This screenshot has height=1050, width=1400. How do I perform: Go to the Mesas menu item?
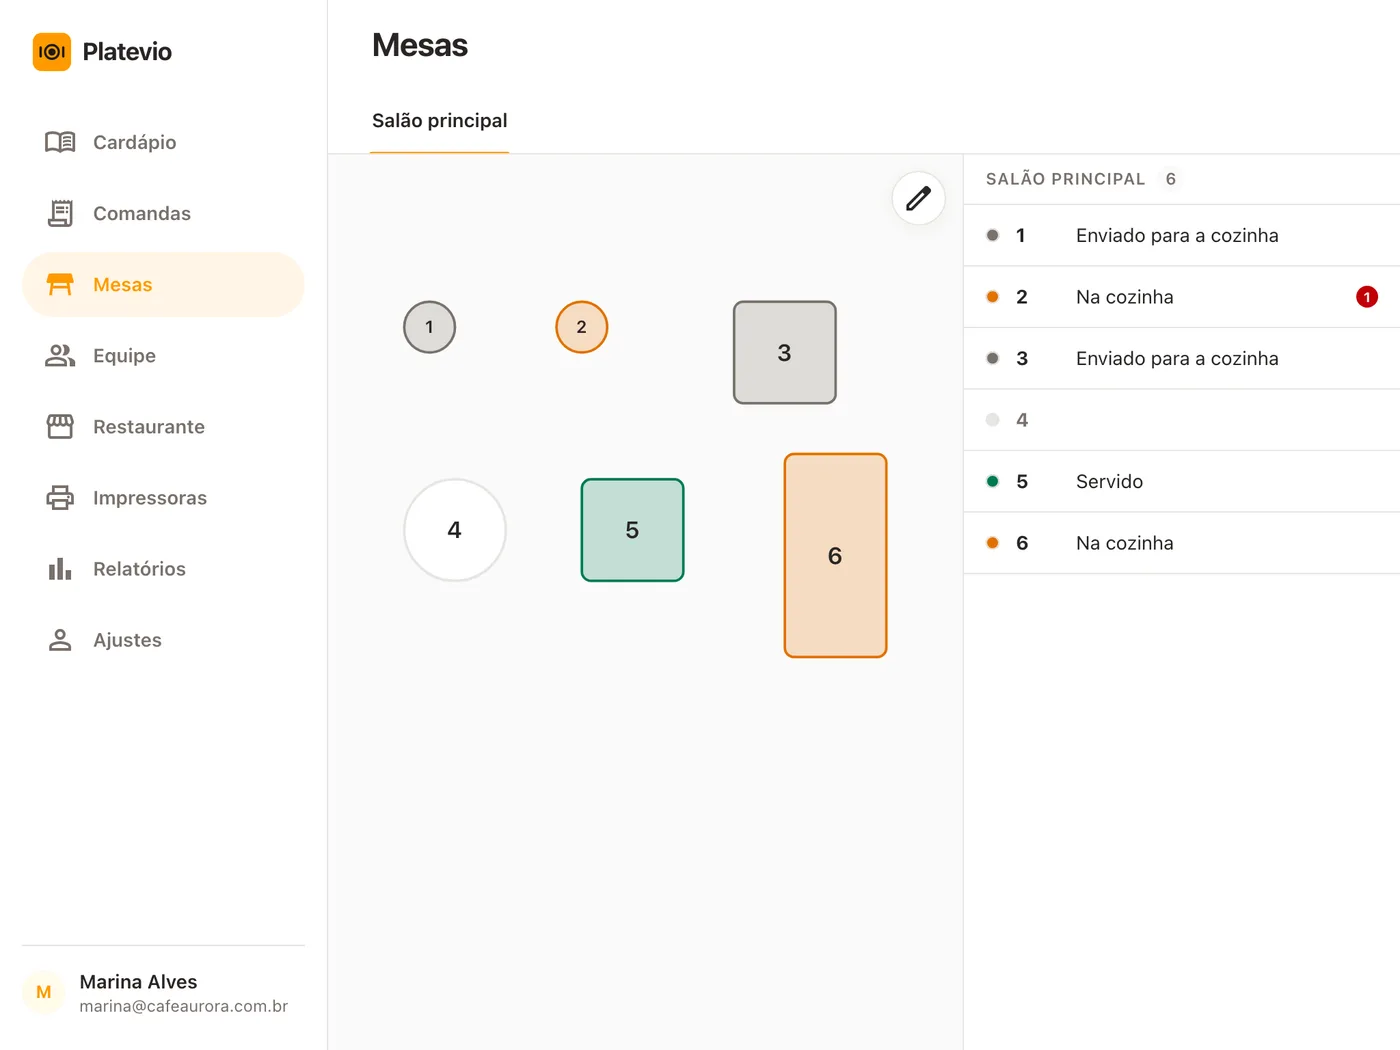163,285
